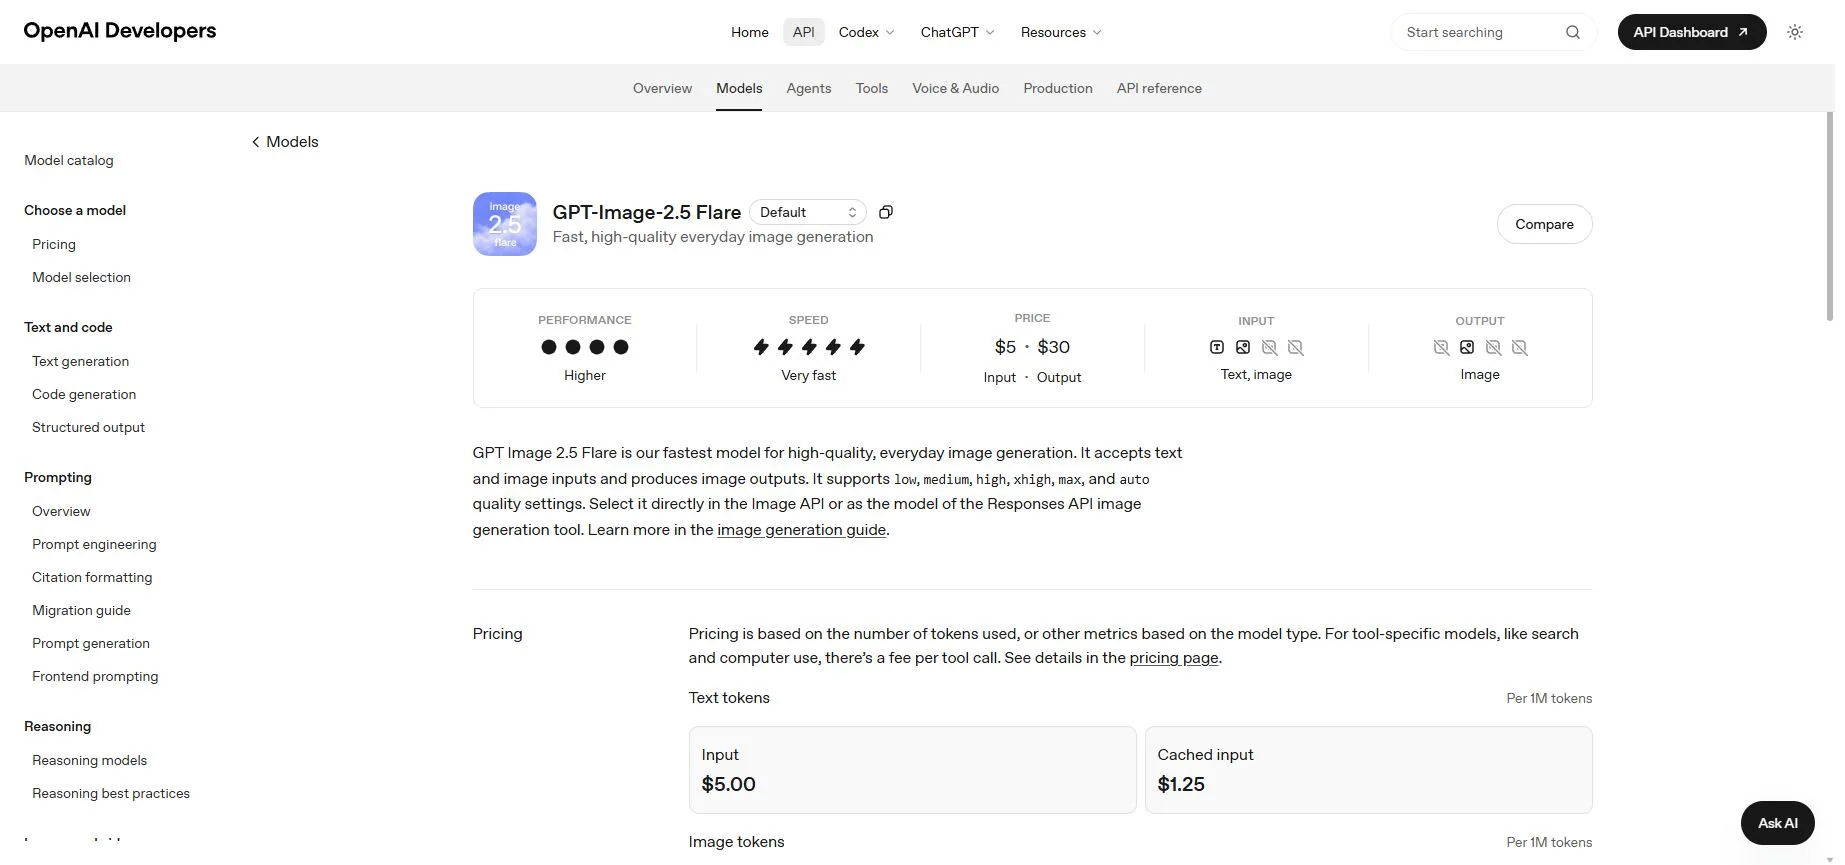Click the text input modality icon
The image size is (1845, 865).
1217,347
